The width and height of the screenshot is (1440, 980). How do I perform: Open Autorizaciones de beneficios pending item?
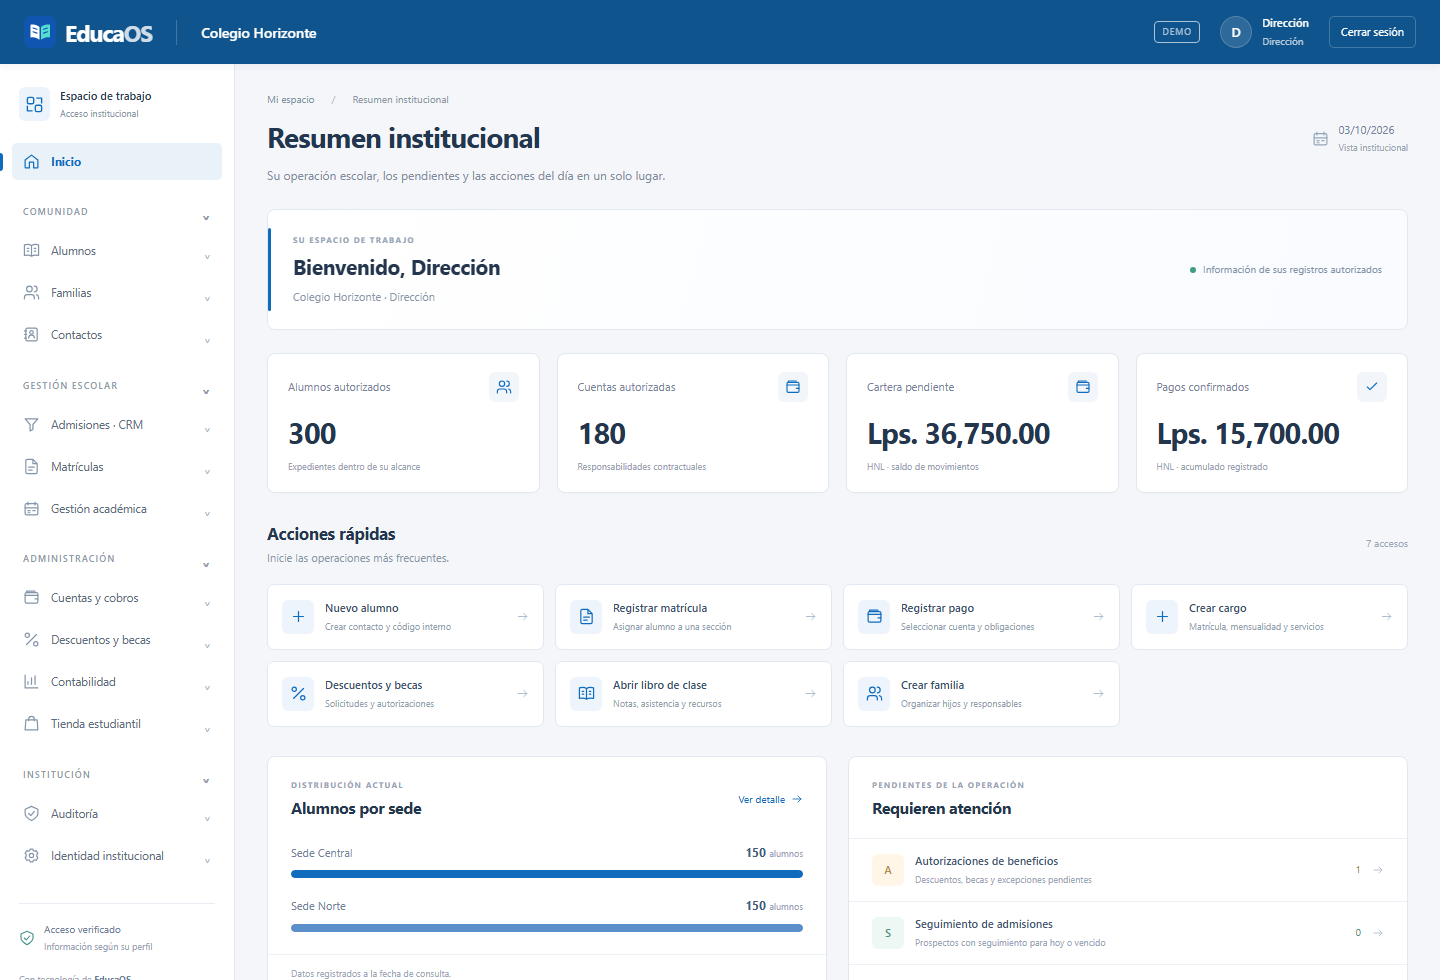pos(1128,870)
